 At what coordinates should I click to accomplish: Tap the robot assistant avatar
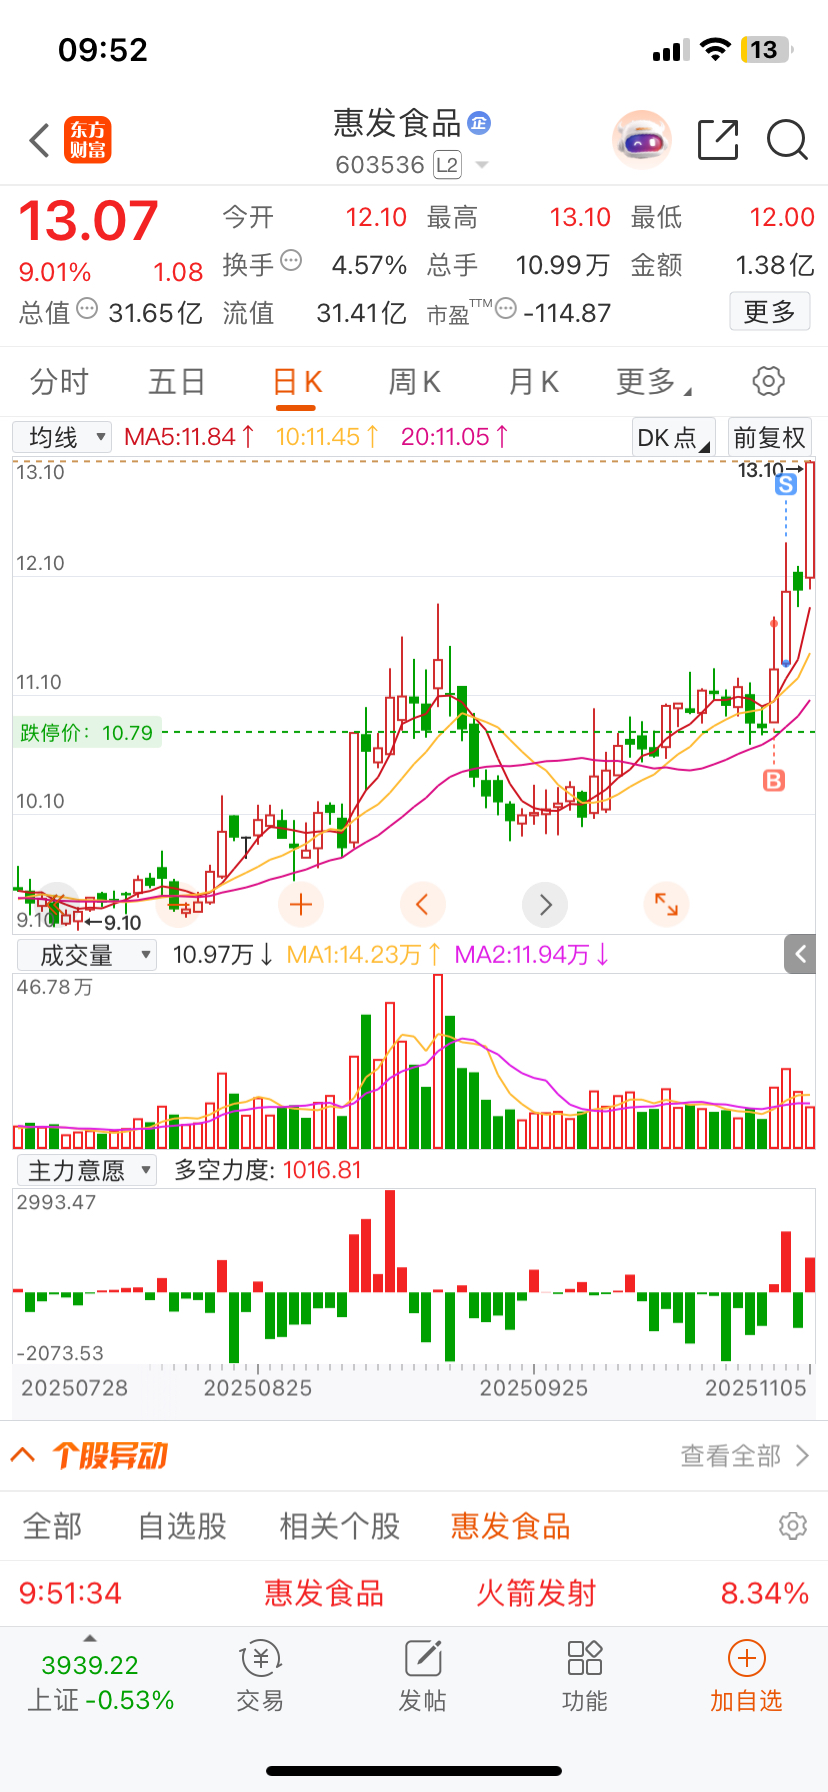coord(641,140)
